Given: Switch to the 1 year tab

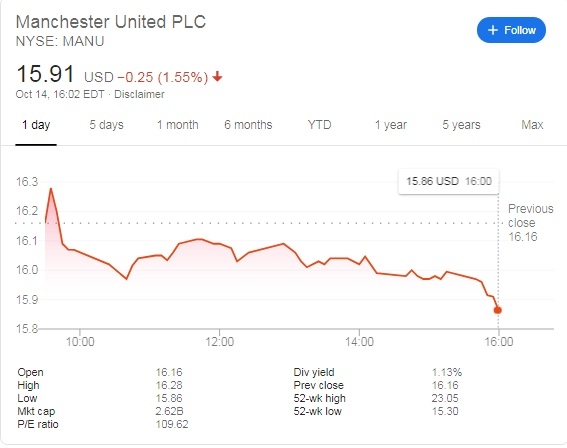Looking at the screenshot, I should (x=391, y=125).
